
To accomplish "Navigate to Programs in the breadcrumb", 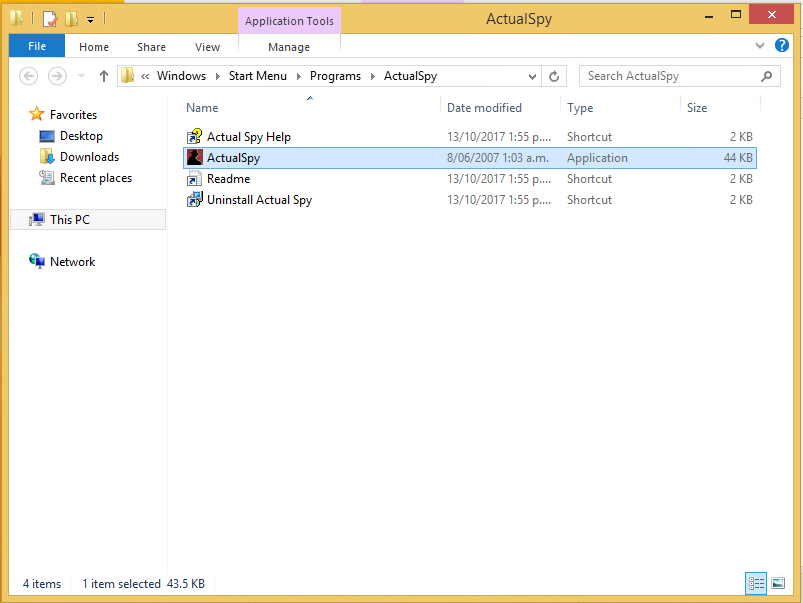I will pyautogui.click(x=335, y=76).
